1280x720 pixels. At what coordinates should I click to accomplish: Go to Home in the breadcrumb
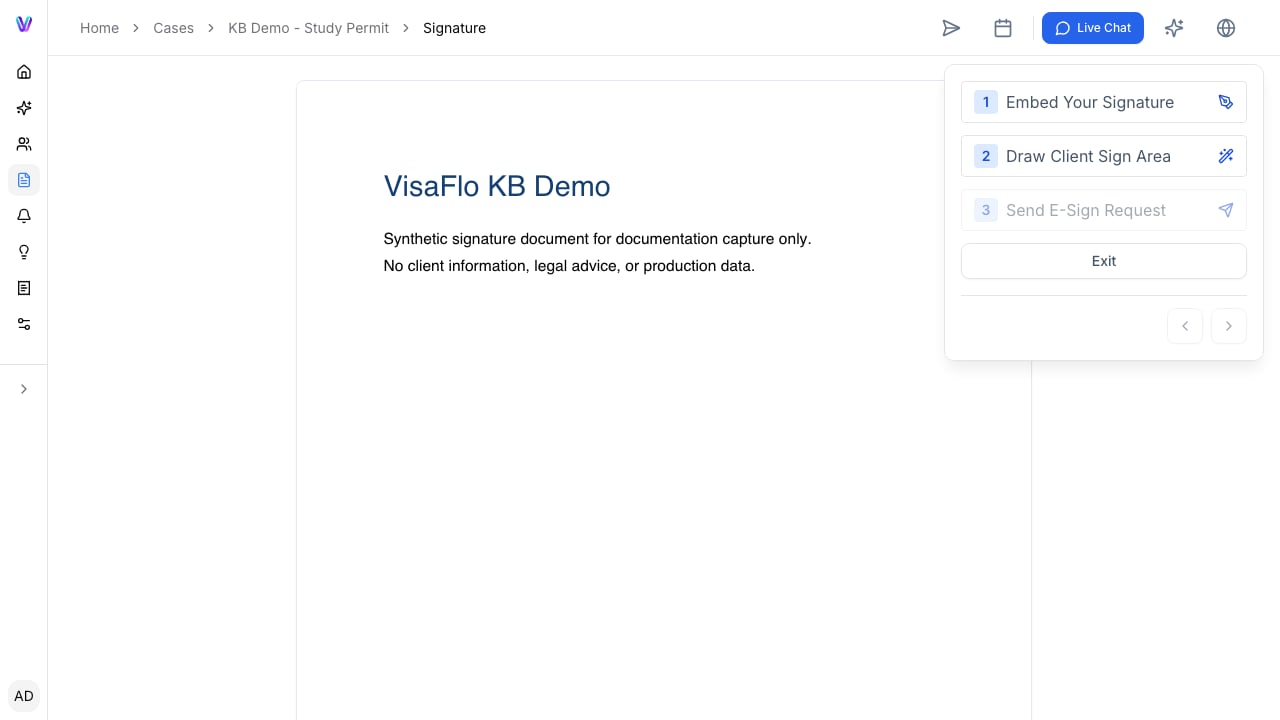(99, 28)
